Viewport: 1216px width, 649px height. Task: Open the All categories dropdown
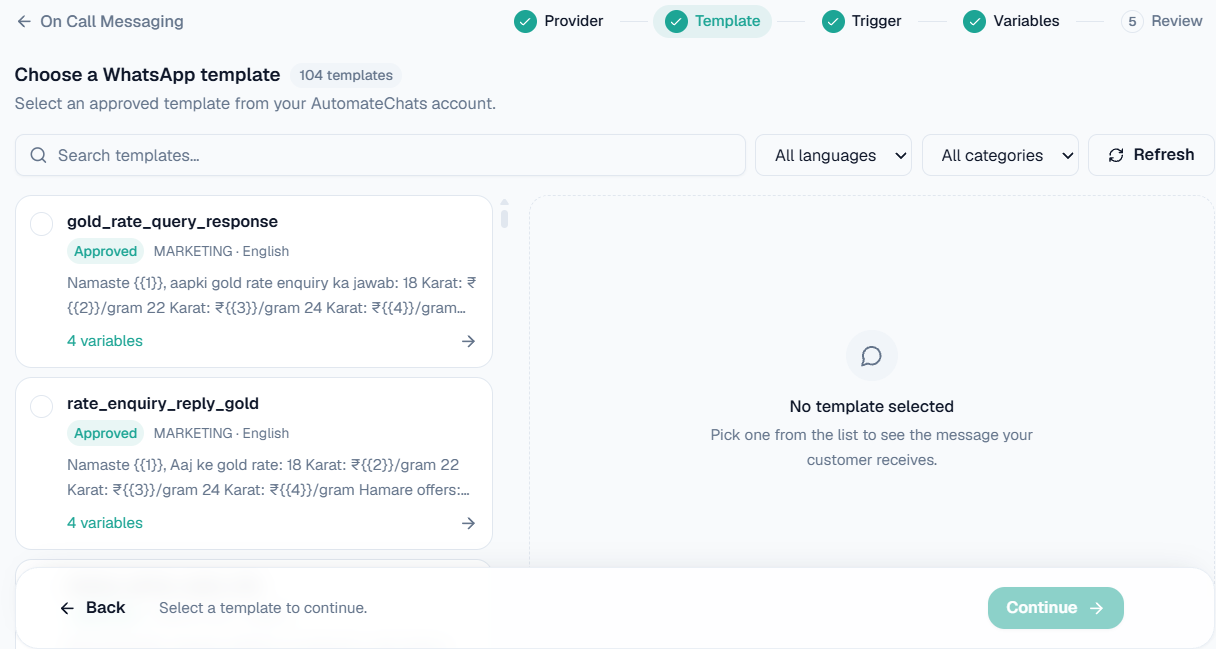[1000, 155]
